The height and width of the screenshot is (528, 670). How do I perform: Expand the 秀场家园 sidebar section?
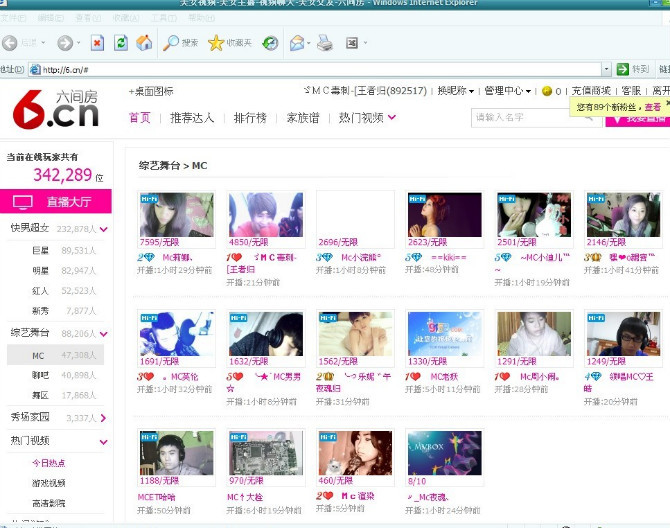[x=103, y=418]
